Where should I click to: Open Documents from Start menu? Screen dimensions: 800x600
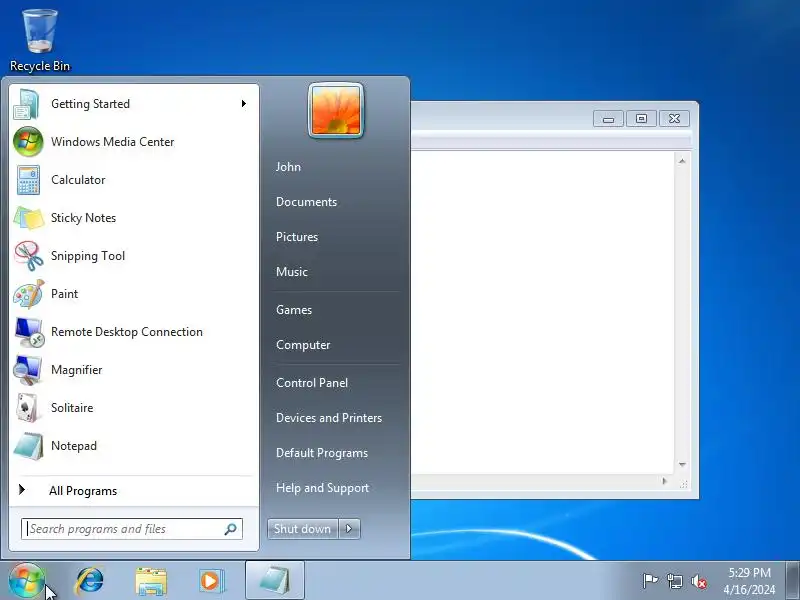tap(306, 202)
